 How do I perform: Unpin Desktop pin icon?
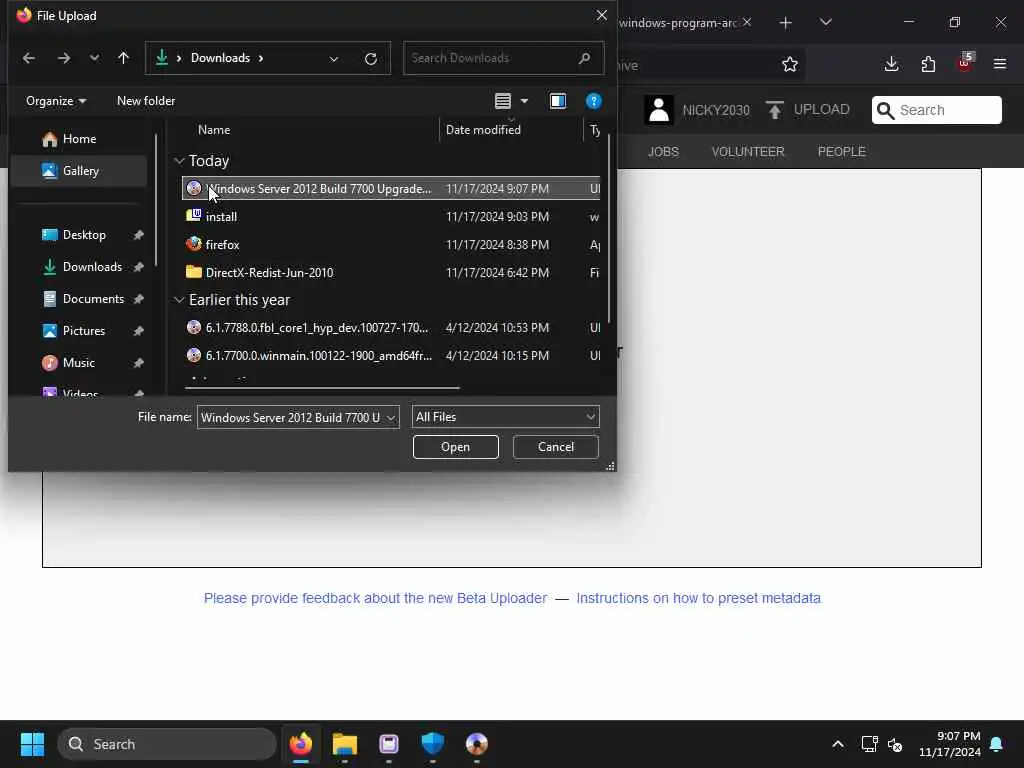point(138,235)
